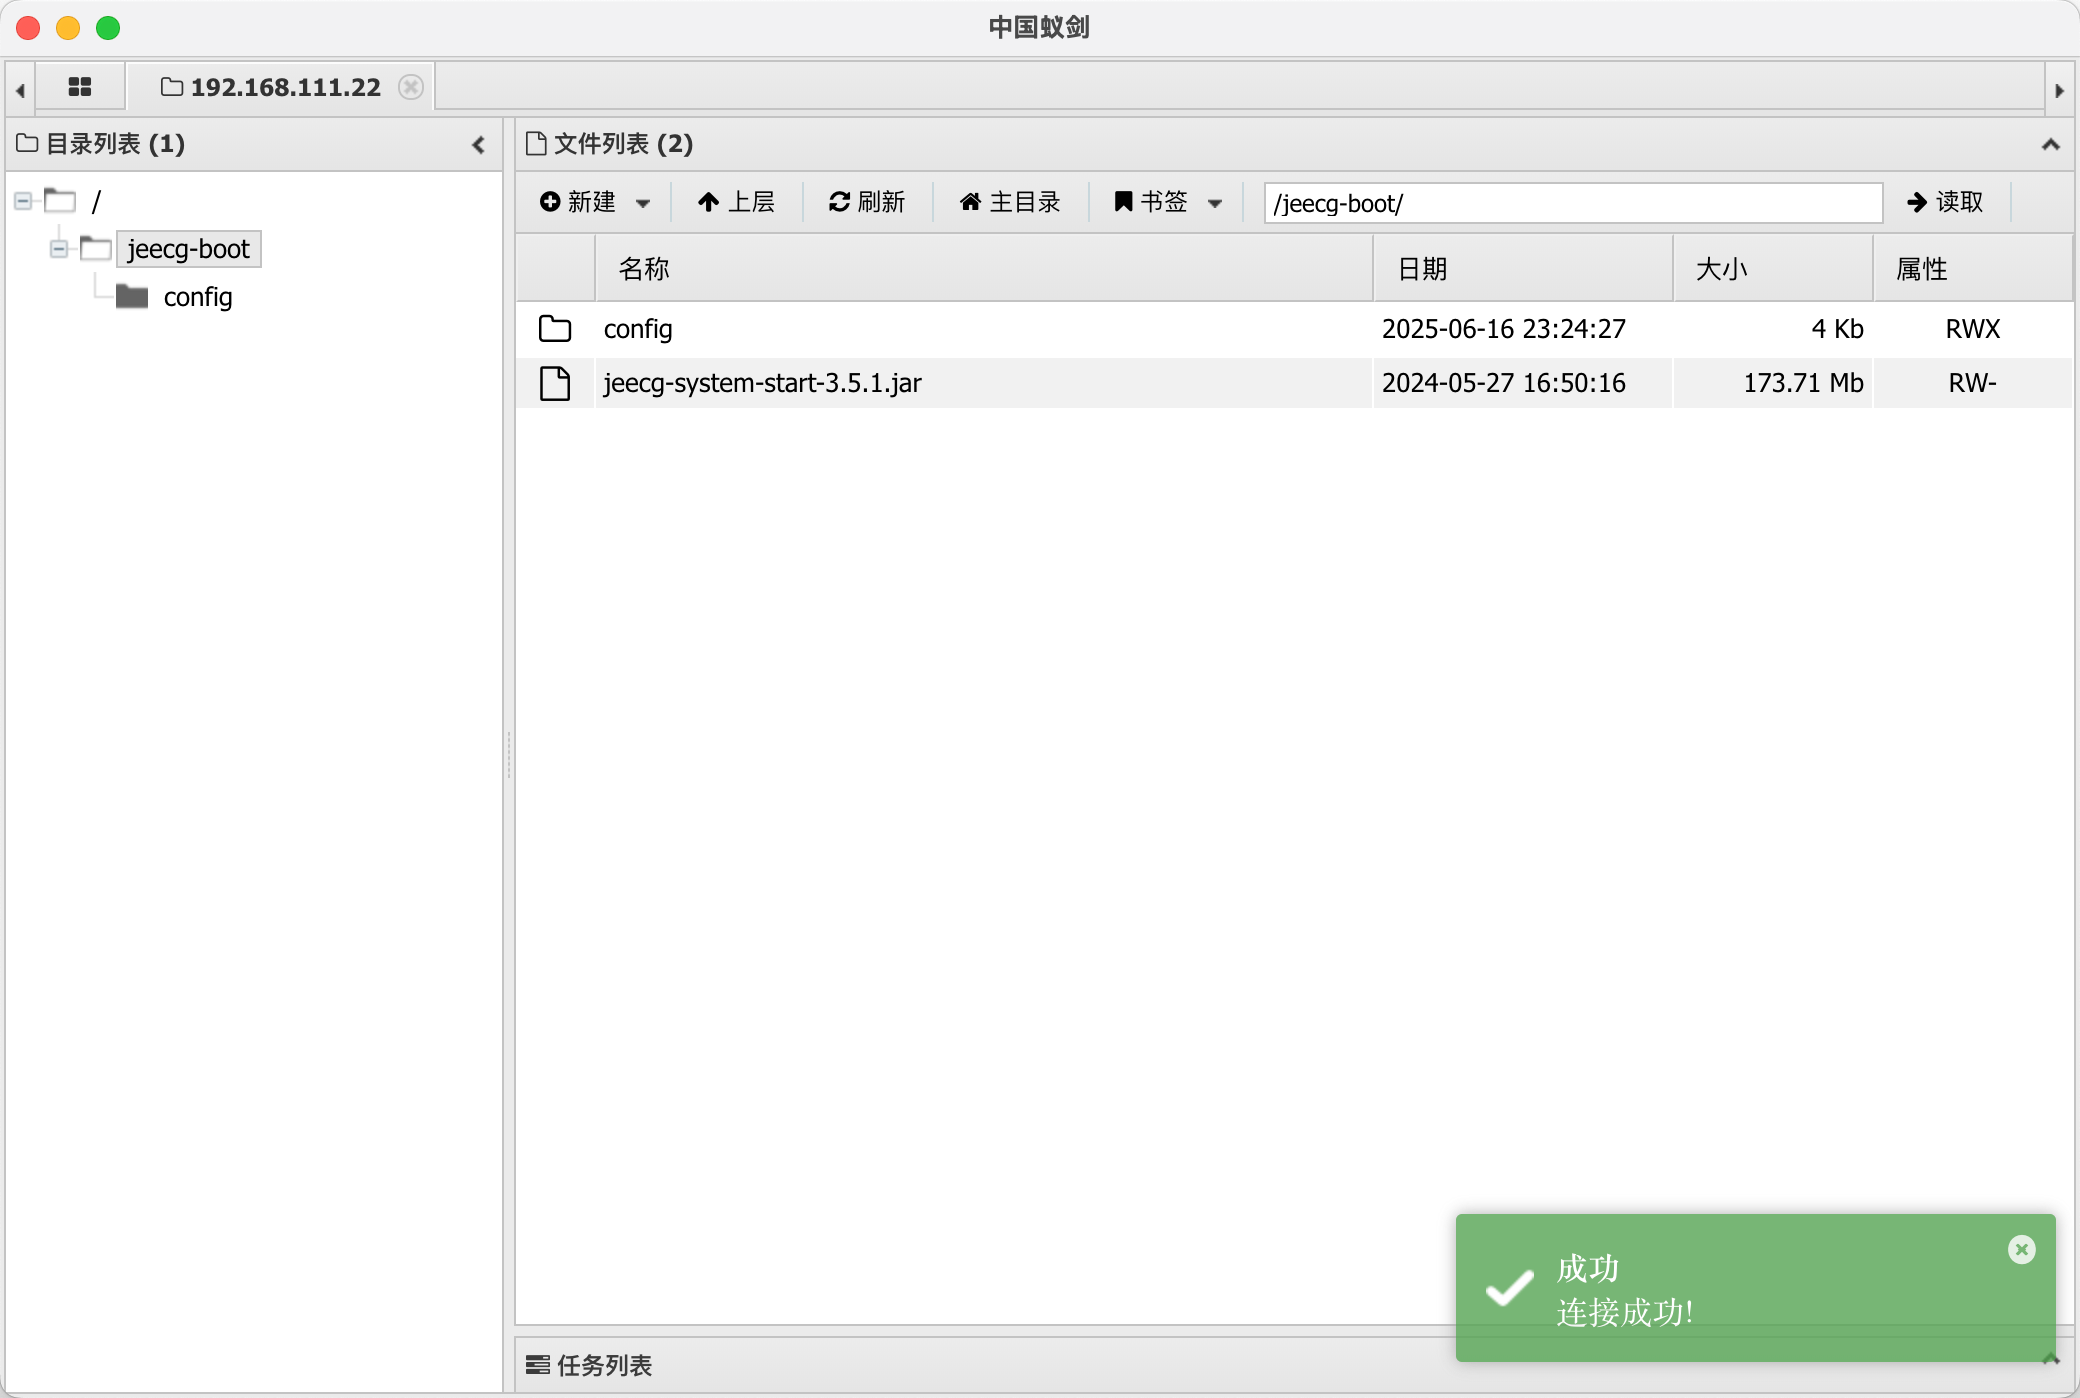The height and width of the screenshot is (1398, 2080).
Task: Collapse the file list panel
Action: (x=2050, y=145)
